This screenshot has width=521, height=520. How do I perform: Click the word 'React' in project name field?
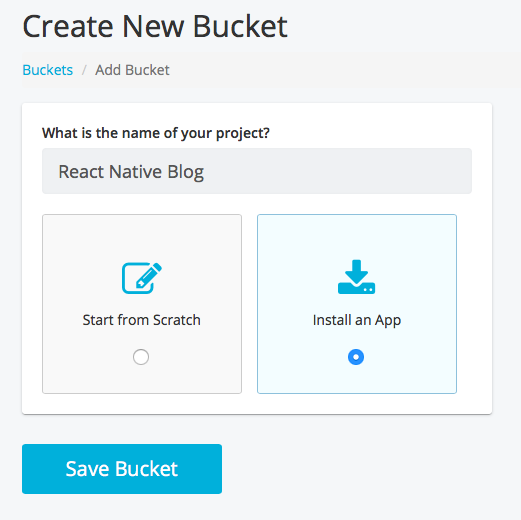(81, 172)
